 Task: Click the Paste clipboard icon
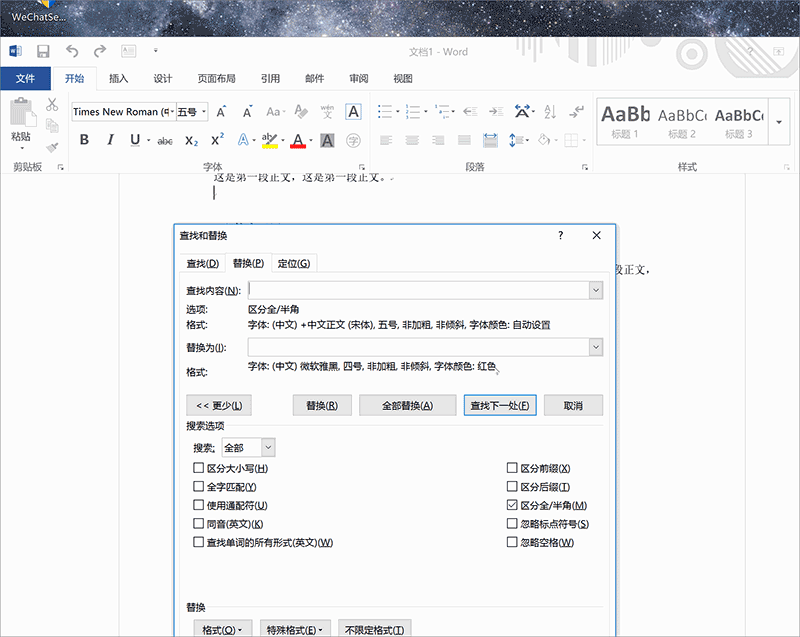click(22, 112)
